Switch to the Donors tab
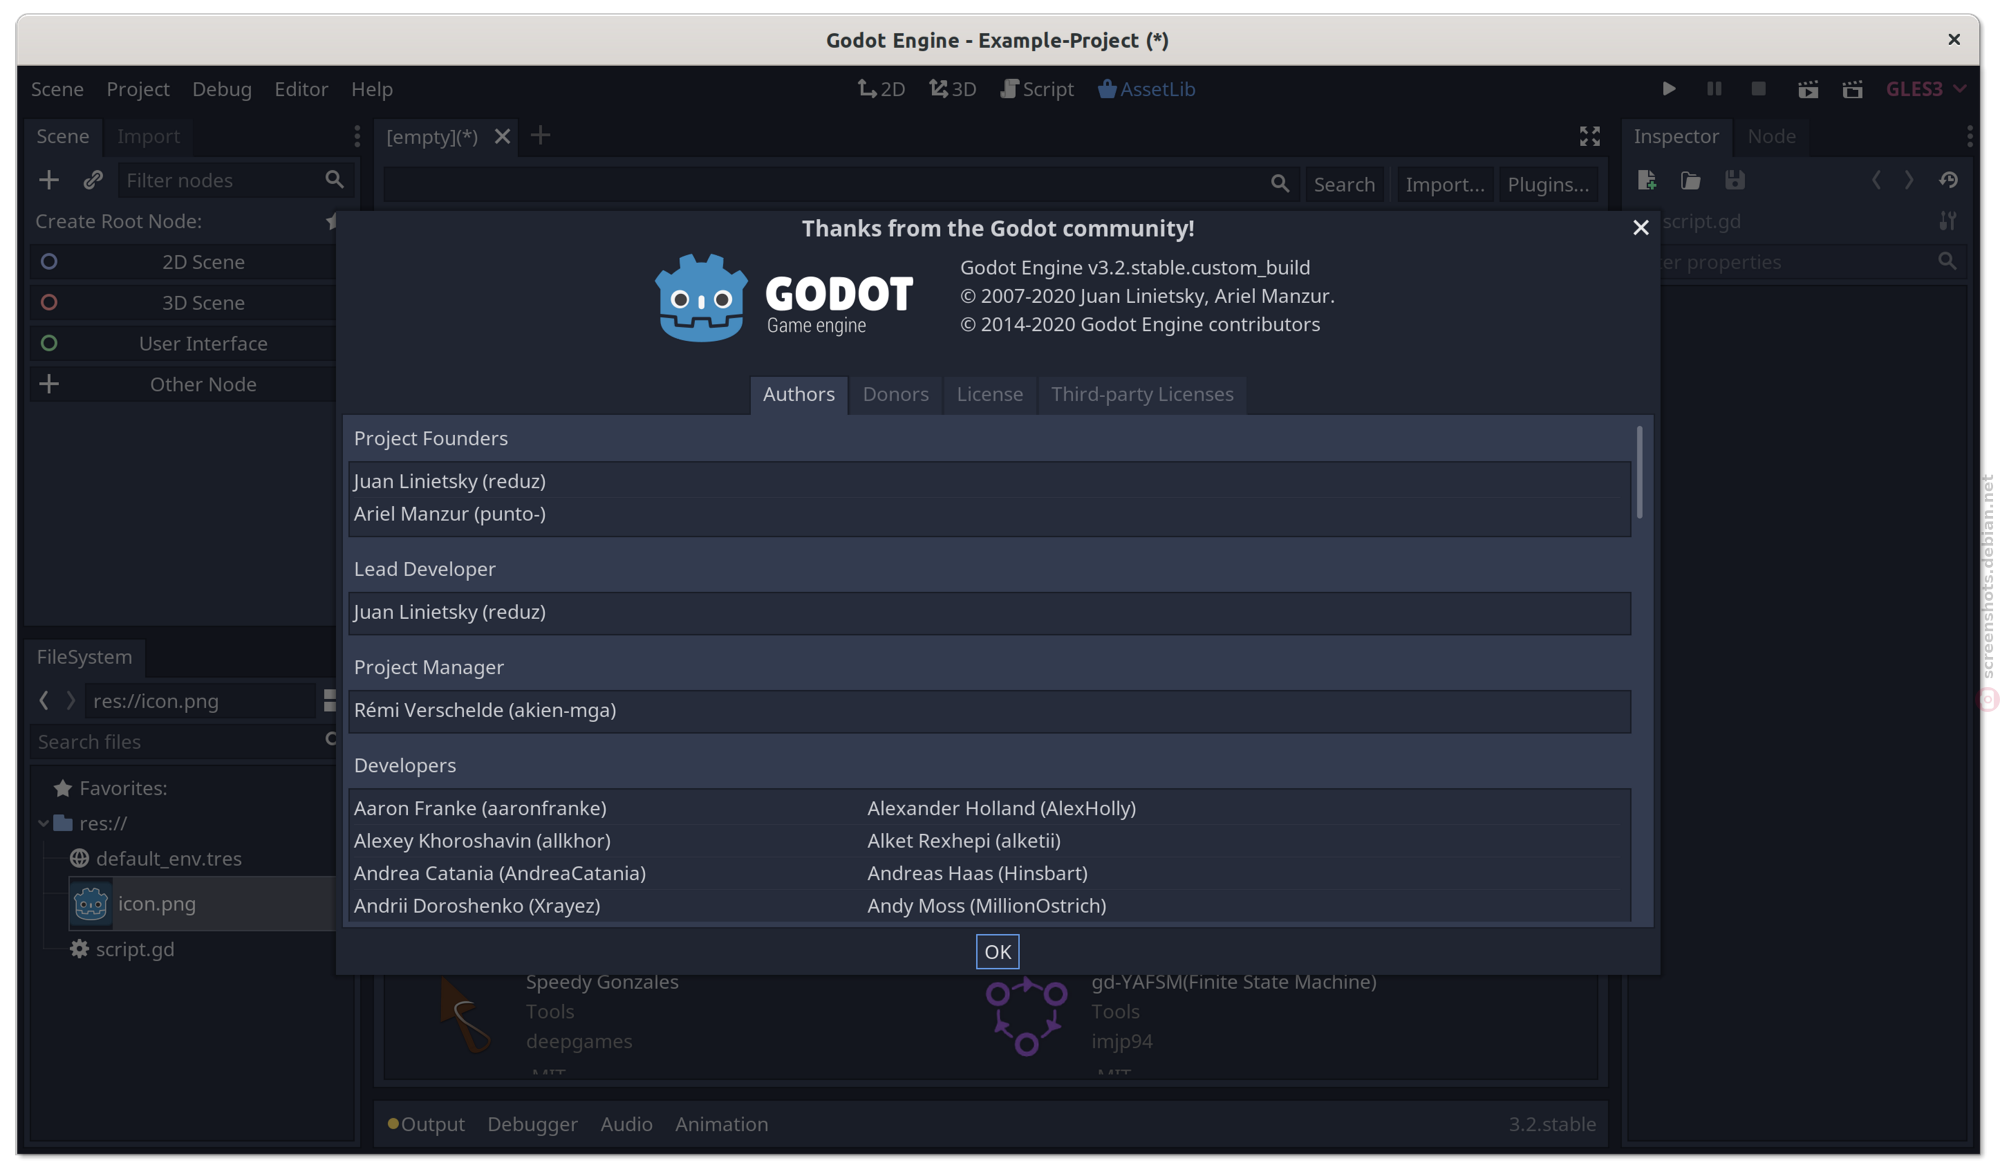 tap(896, 394)
